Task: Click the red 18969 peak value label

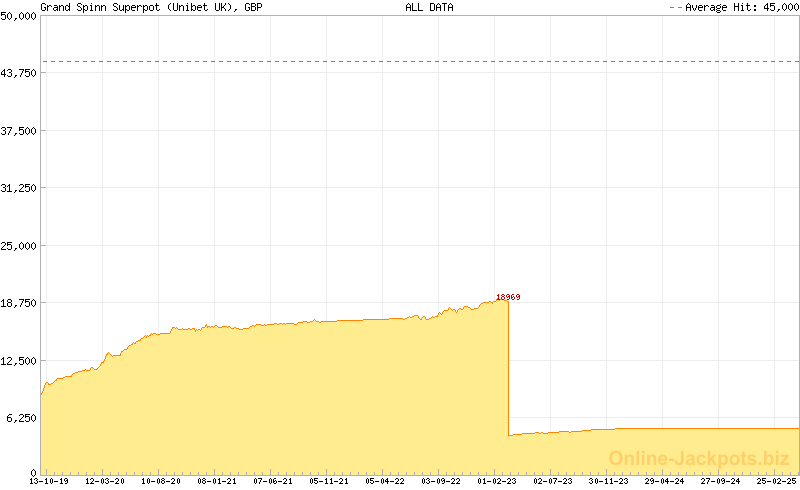Action: point(508,297)
